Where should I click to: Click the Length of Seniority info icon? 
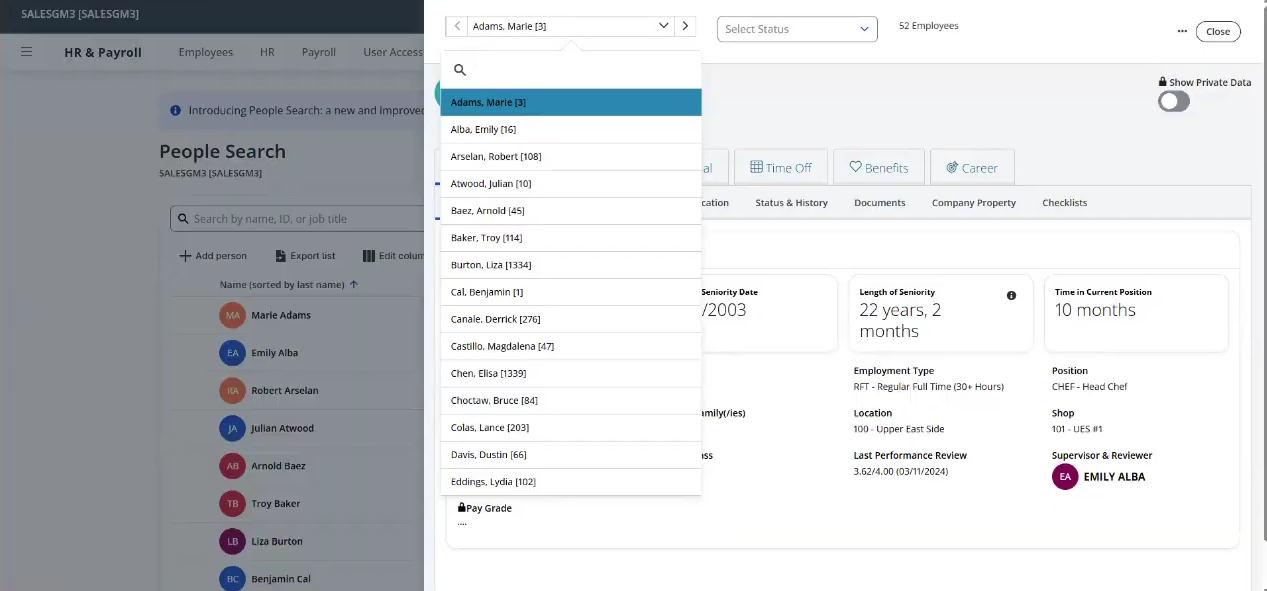pos(1011,295)
